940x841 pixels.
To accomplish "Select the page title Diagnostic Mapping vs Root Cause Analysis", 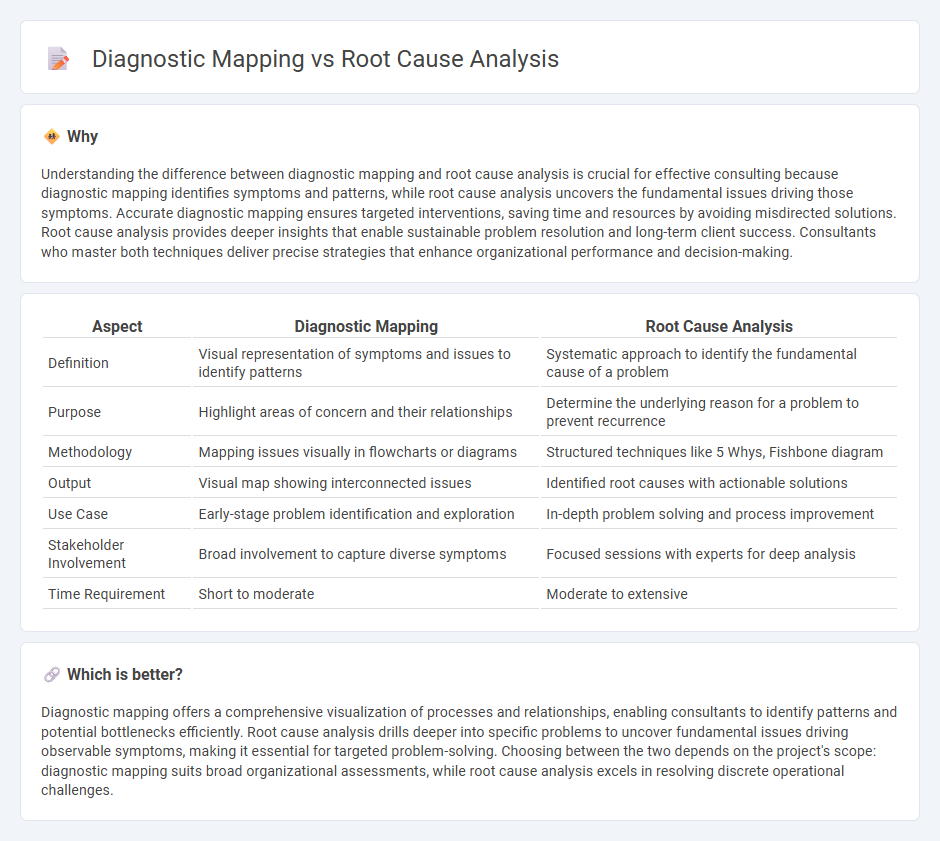I will (325, 59).
